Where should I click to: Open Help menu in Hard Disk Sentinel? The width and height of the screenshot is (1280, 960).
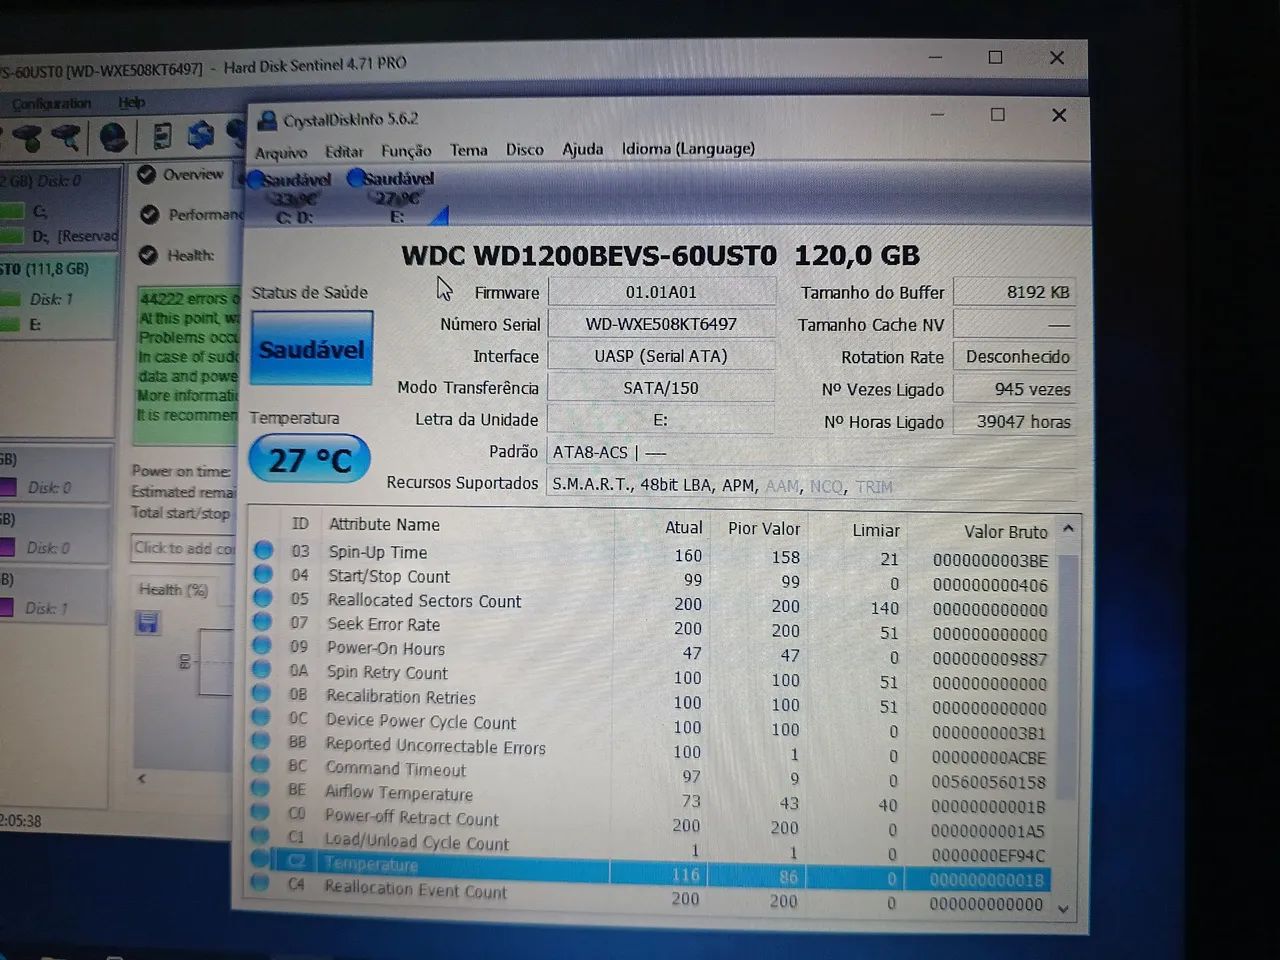pyautogui.click(x=131, y=102)
